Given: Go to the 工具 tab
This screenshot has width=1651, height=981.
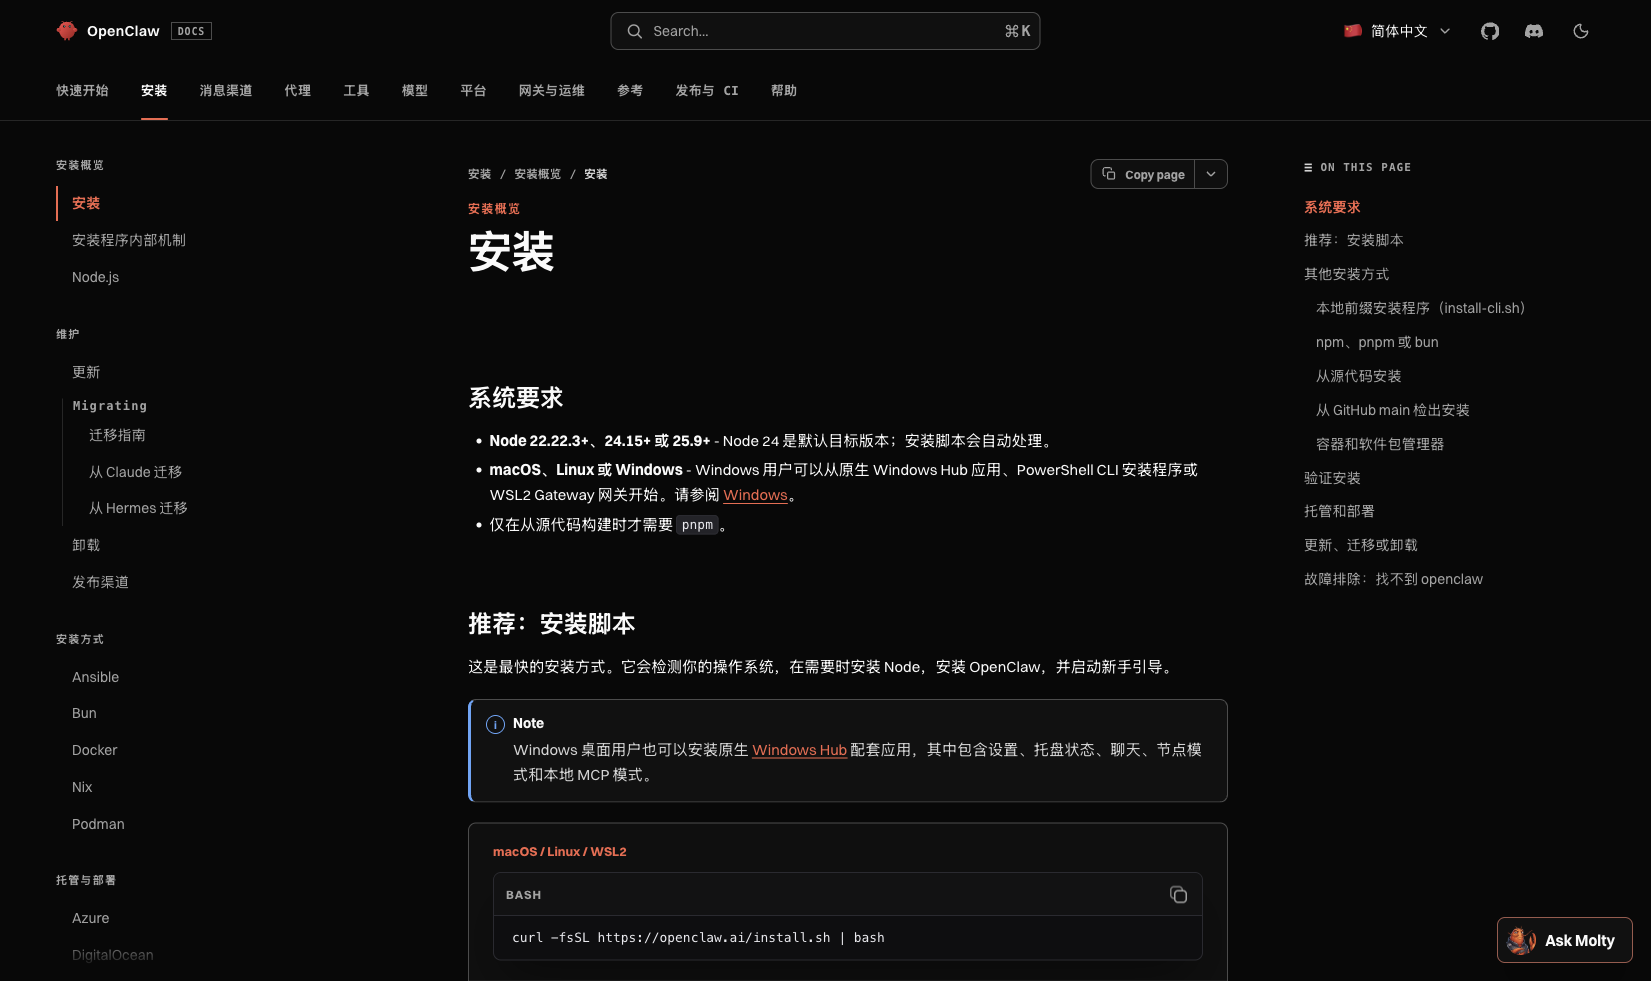Looking at the screenshot, I should (356, 90).
